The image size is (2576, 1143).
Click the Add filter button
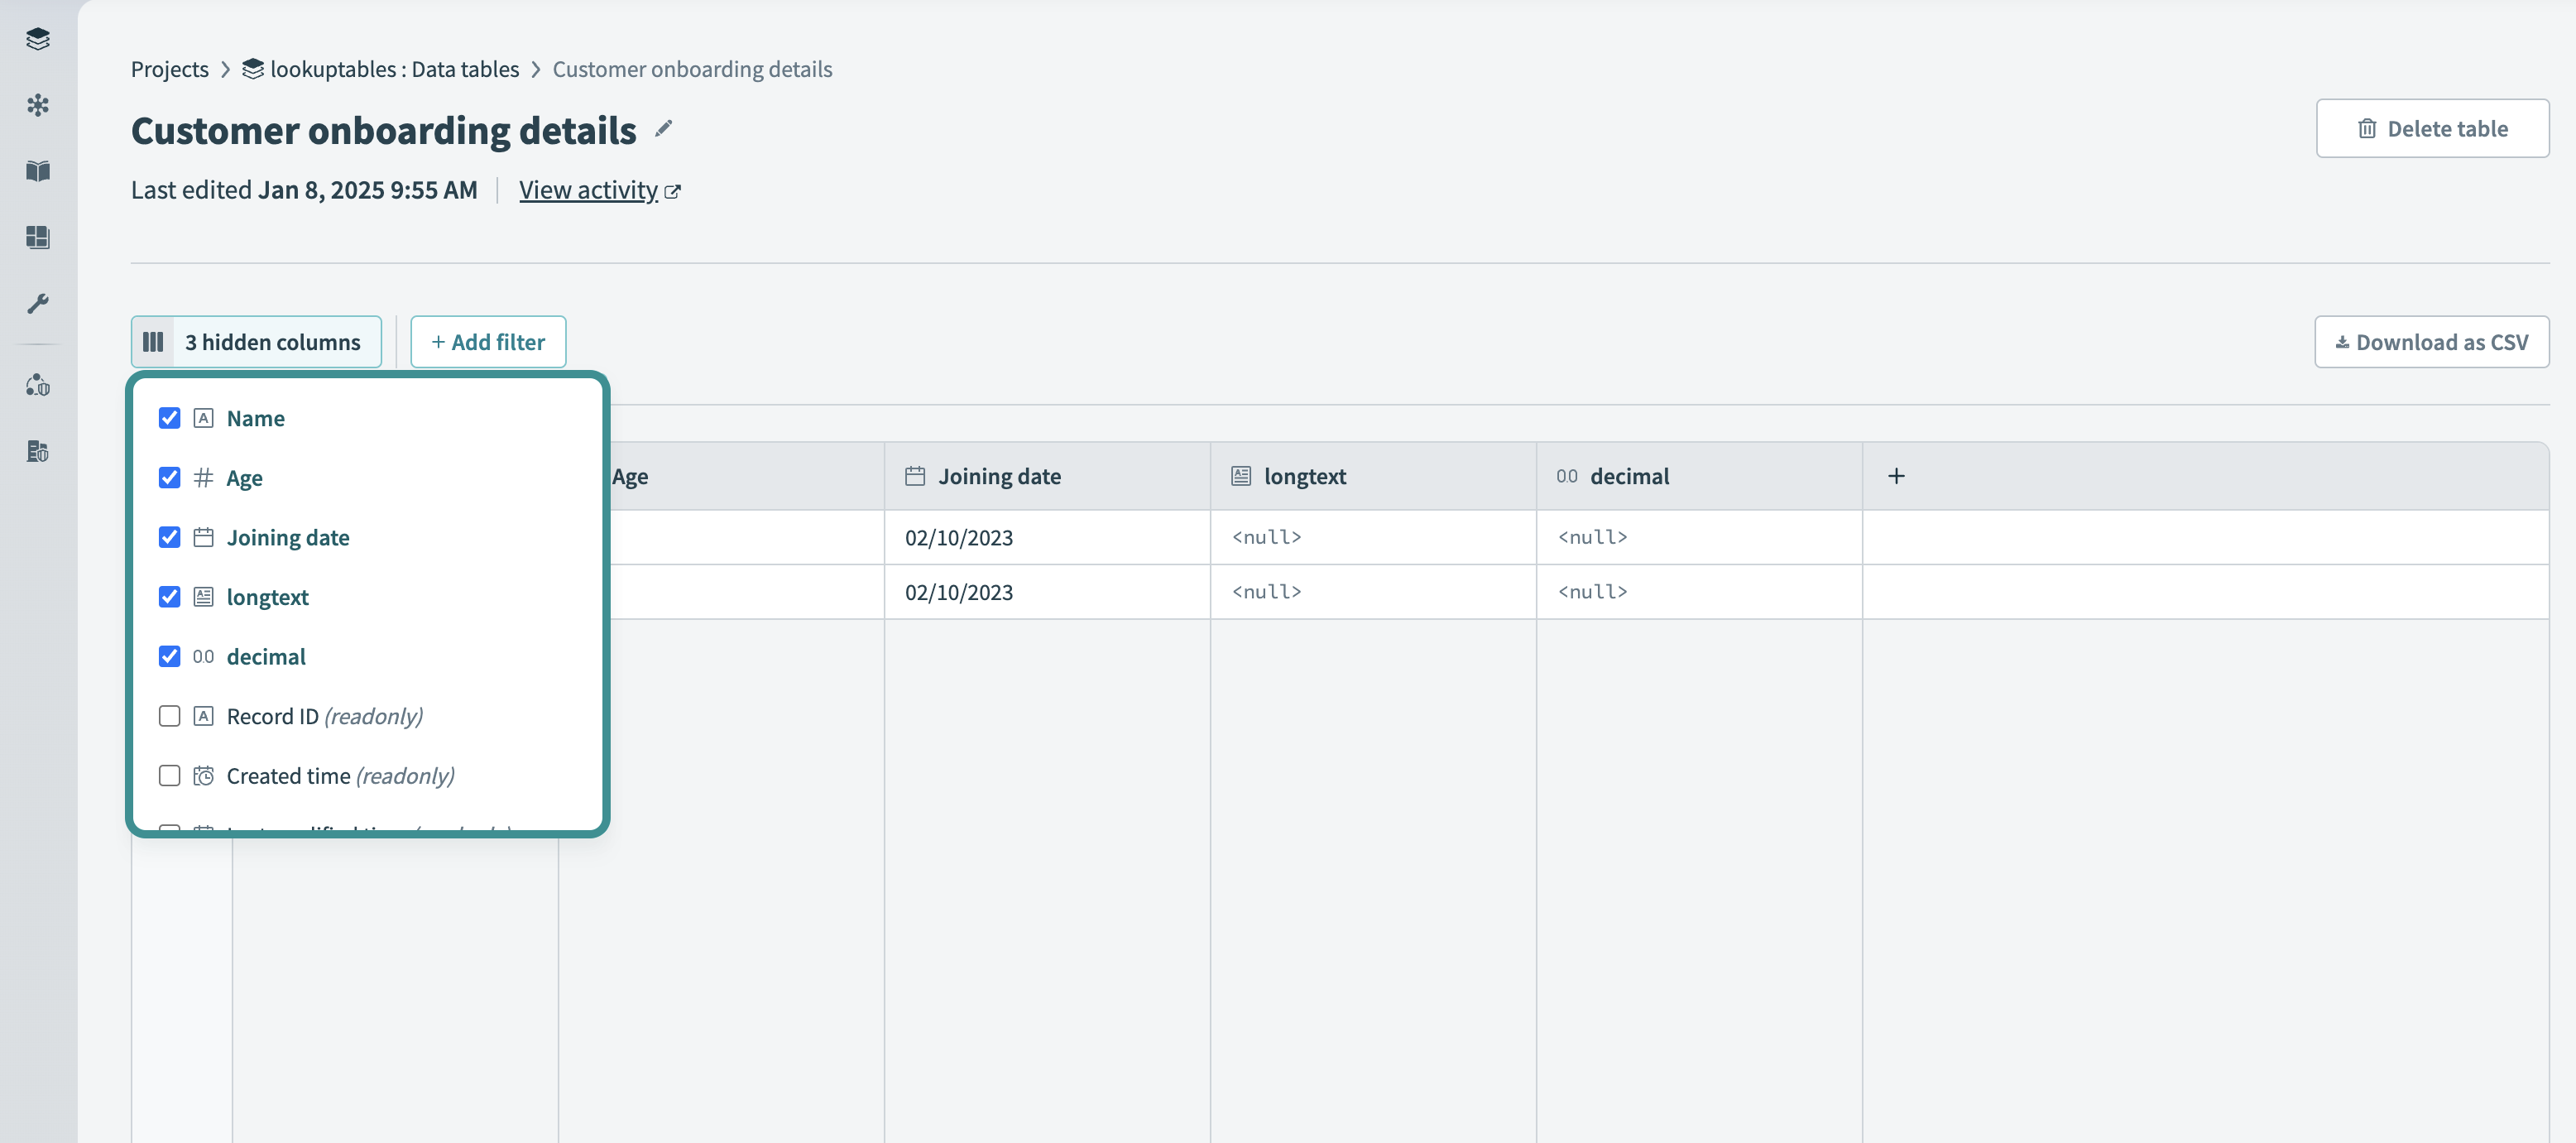coord(488,342)
